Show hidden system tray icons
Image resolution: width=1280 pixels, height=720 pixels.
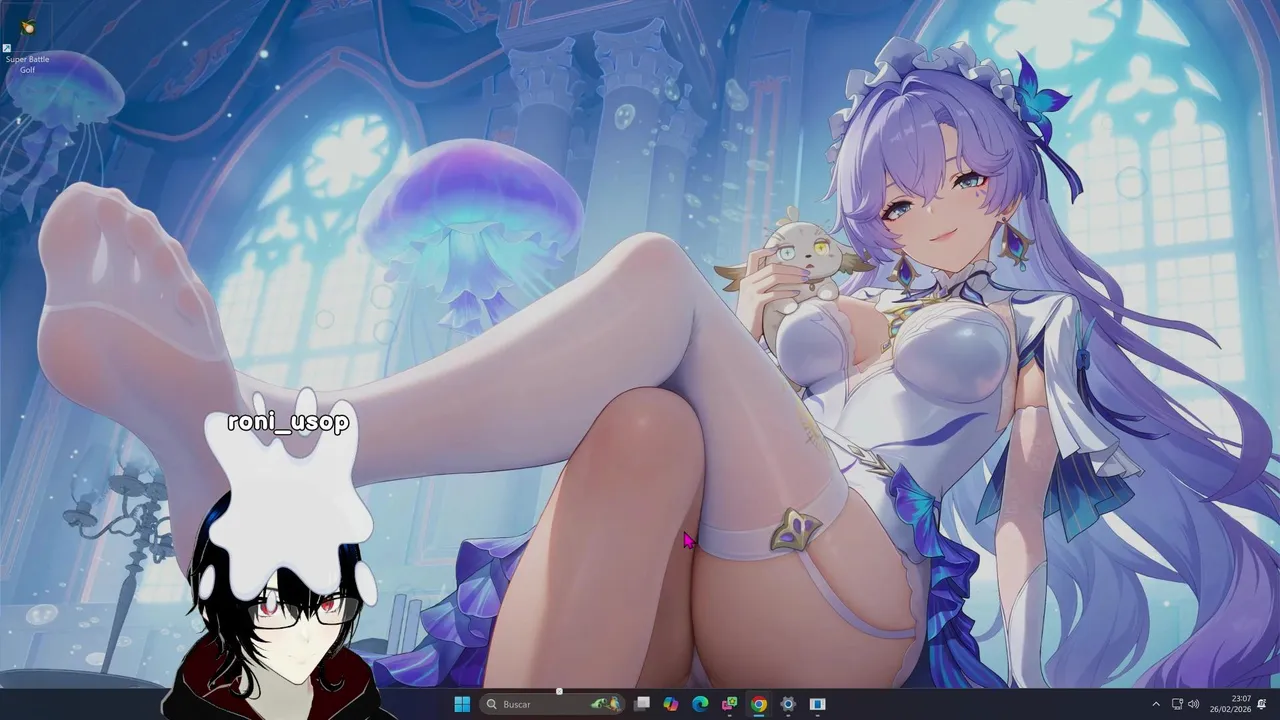1156,704
